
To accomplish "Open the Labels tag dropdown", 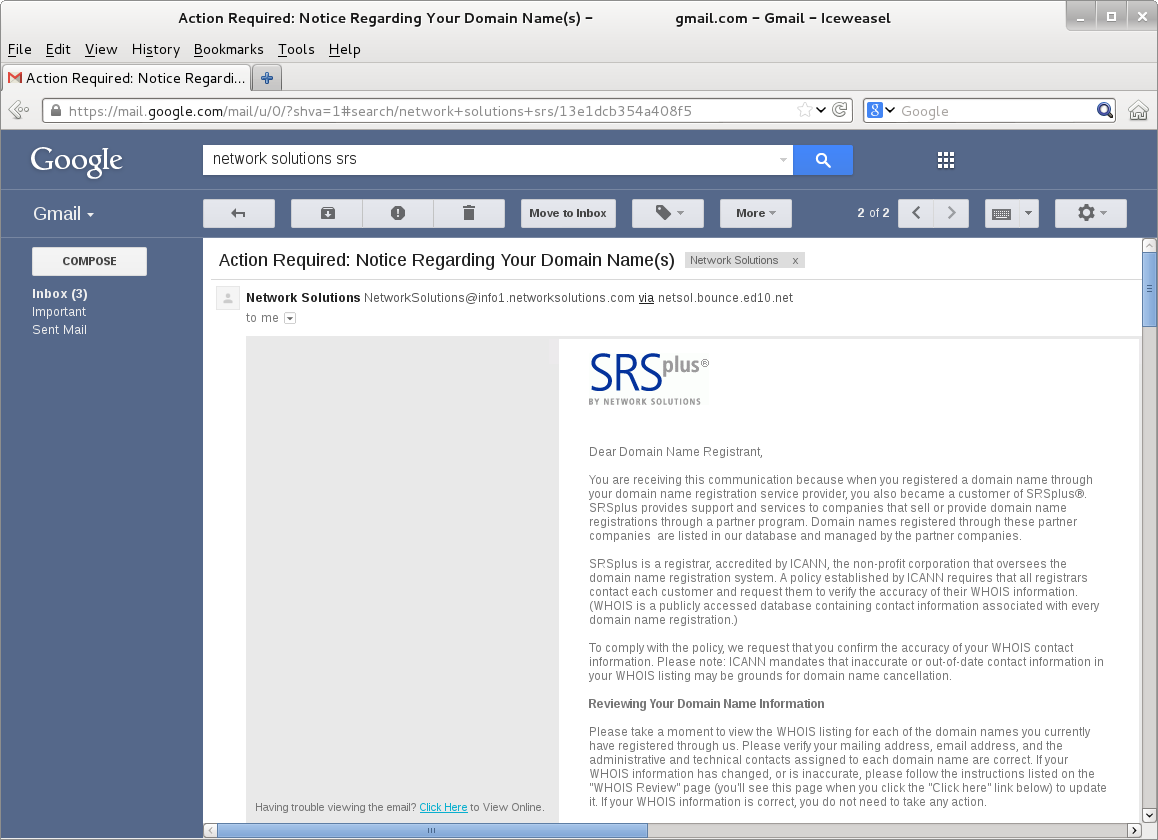I will pyautogui.click(x=668, y=214).
